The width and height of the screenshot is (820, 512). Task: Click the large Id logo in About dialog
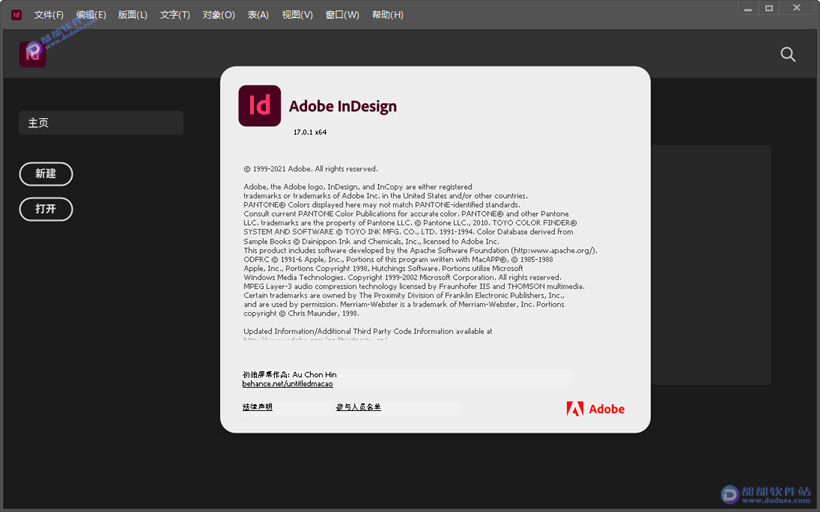(x=259, y=106)
